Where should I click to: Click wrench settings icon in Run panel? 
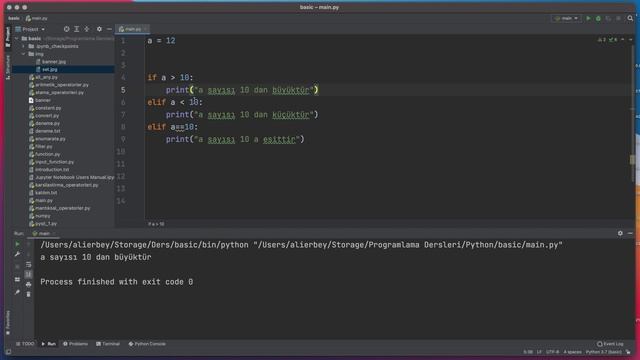click(x=17, y=254)
